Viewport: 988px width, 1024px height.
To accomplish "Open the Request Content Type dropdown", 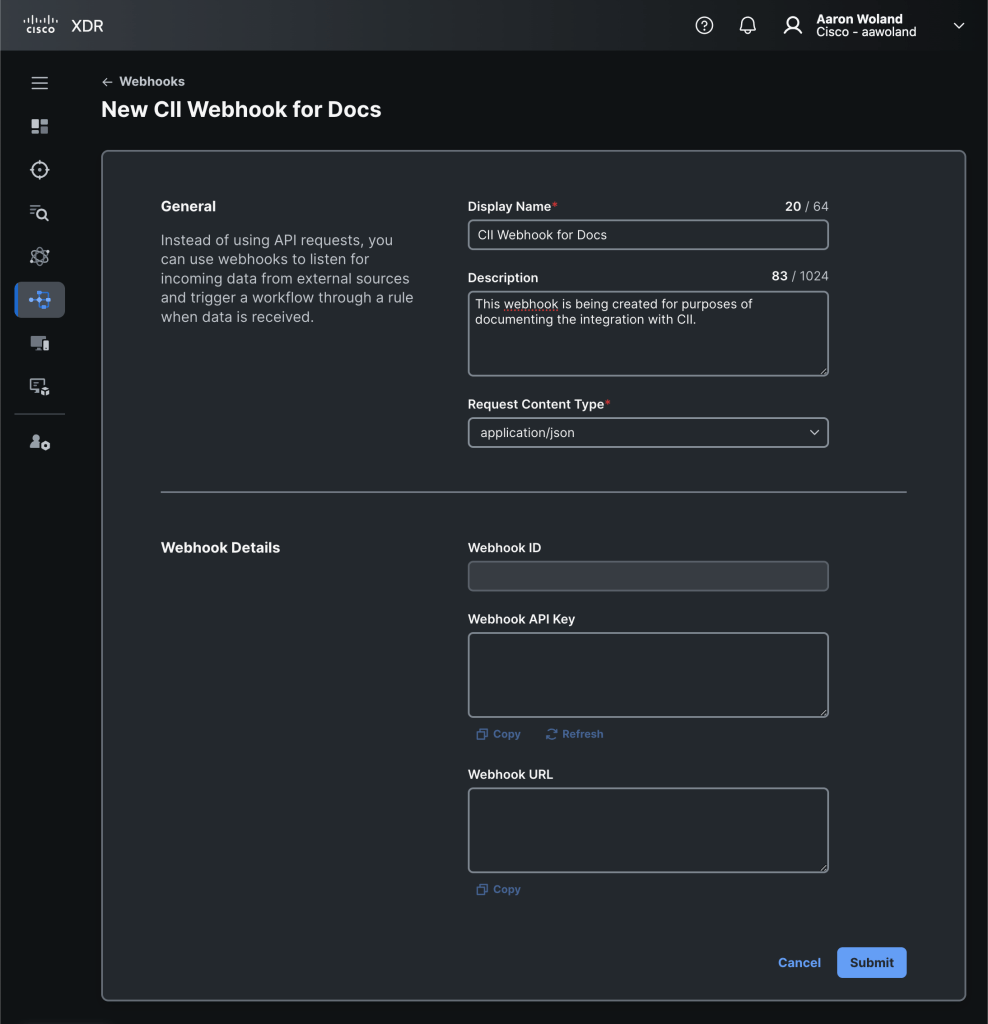I will (x=648, y=432).
